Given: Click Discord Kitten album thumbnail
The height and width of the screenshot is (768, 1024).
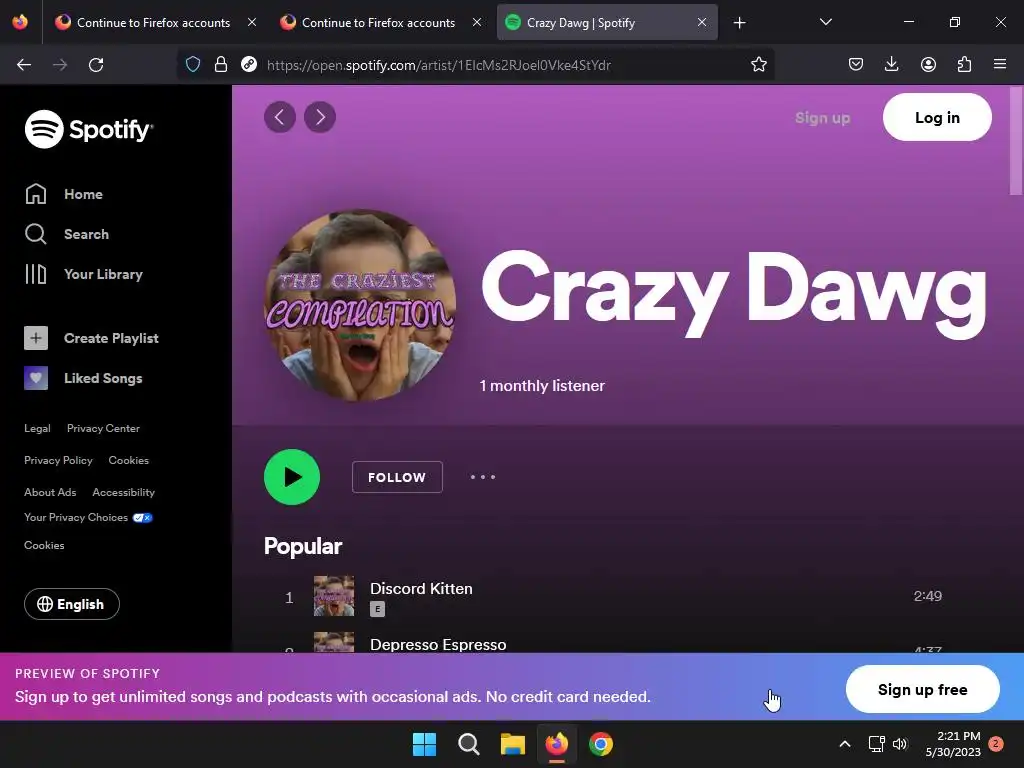Looking at the screenshot, I should 334,596.
